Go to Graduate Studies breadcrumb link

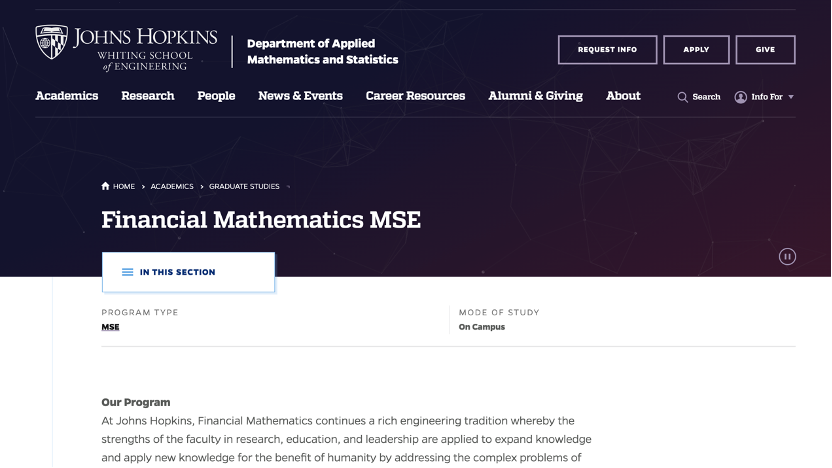click(244, 186)
